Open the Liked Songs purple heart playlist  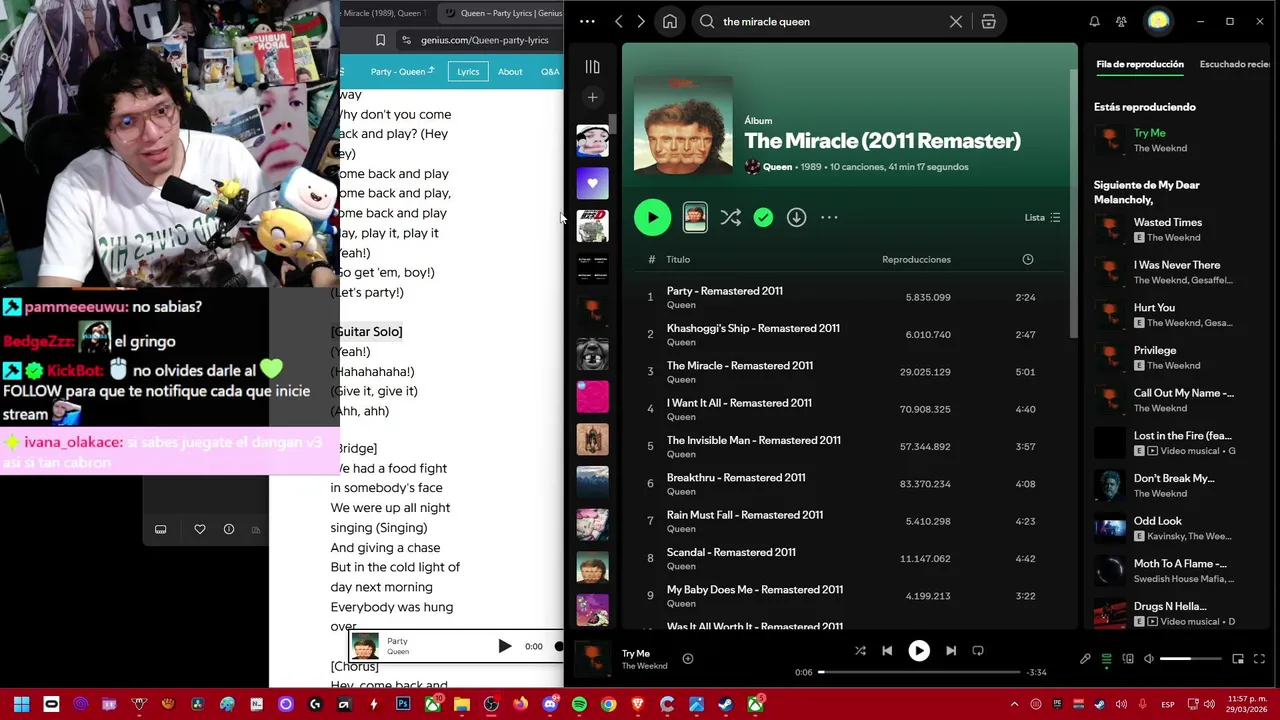pyautogui.click(x=592, y=183)
